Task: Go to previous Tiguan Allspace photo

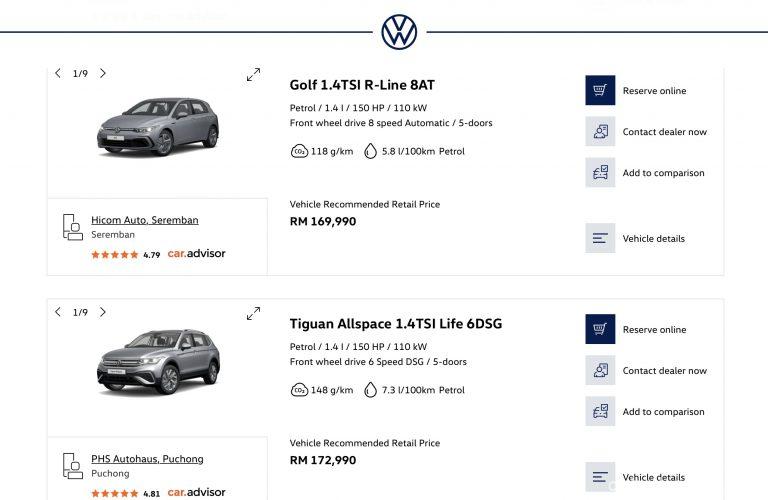Action: point(58,312)
